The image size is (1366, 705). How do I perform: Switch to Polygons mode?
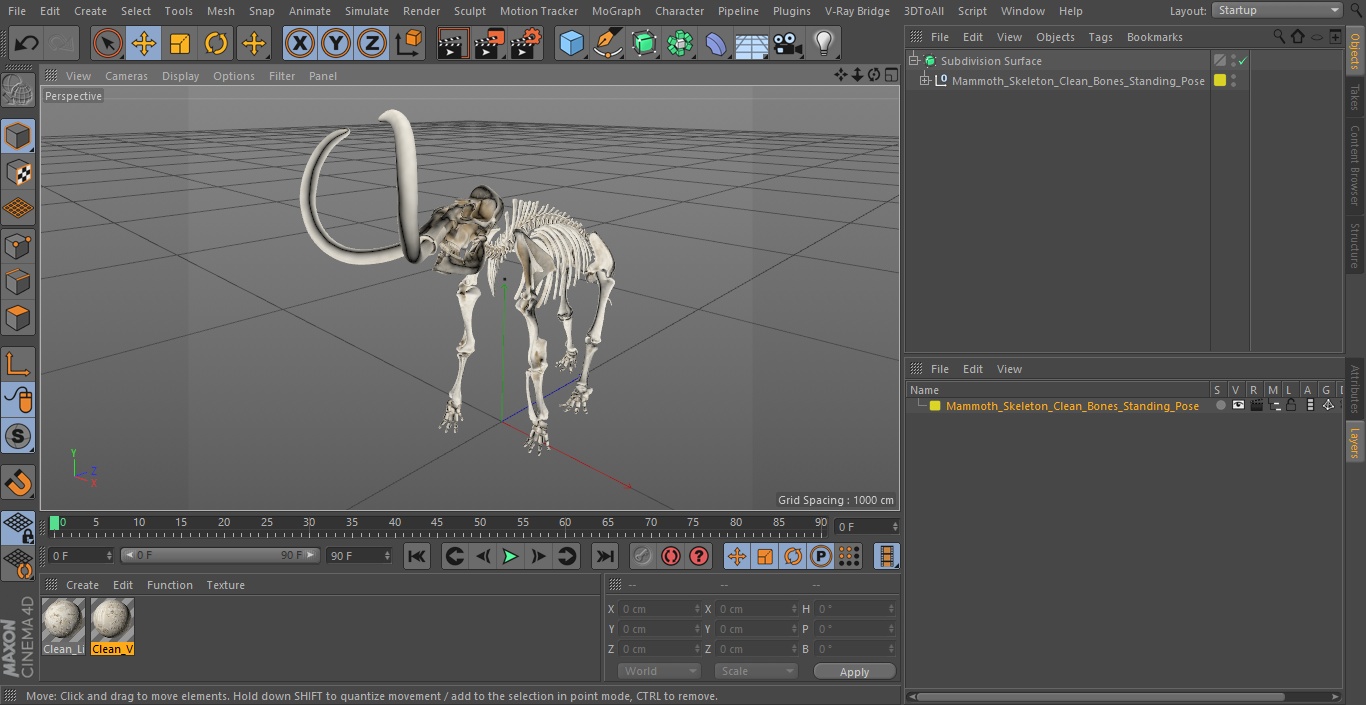click(x=18, y=318)
